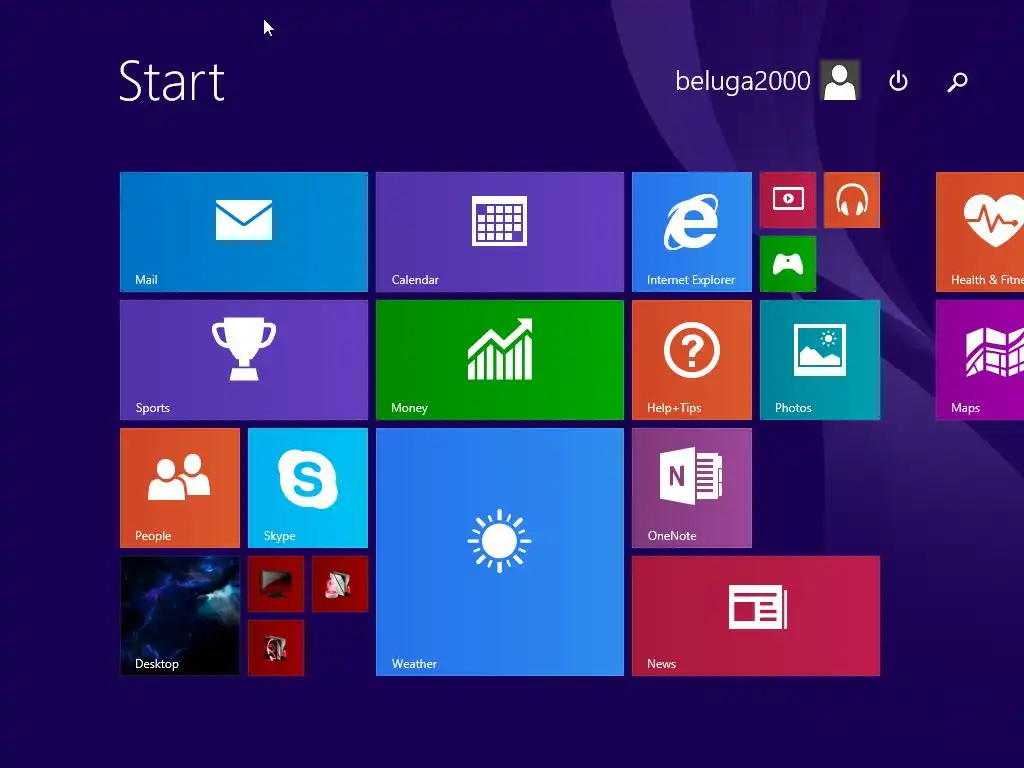This screenshot has width=1024, height=768.
Task: Open the Maps tile
Action: (980, 360)
